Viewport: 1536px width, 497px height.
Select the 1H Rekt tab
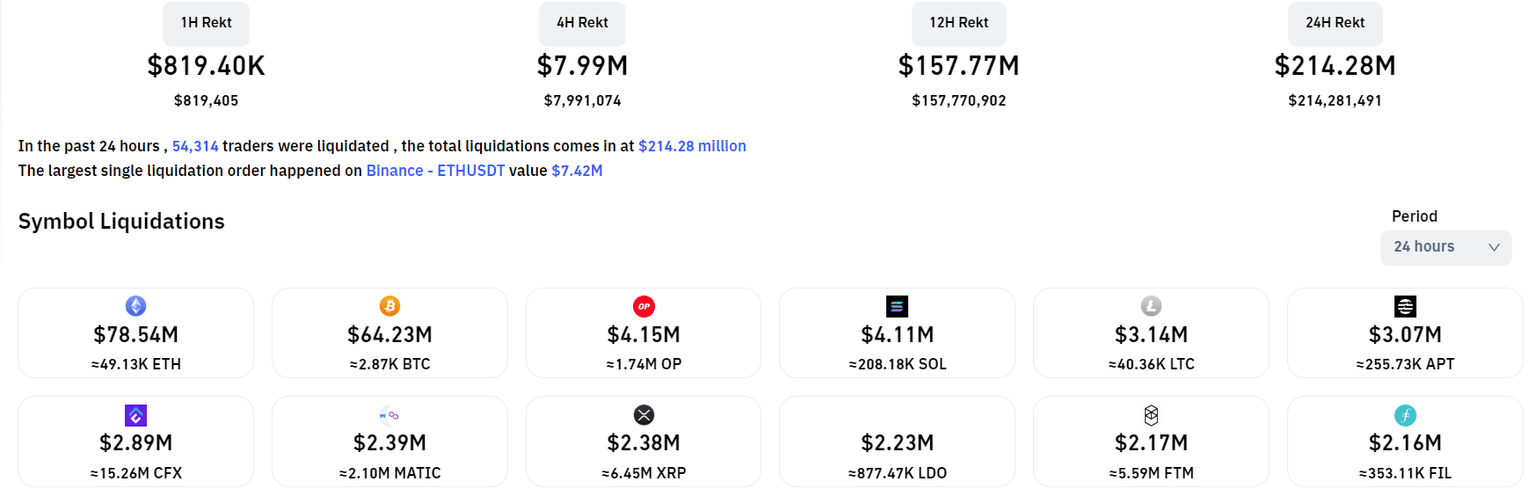coord(206,22)
